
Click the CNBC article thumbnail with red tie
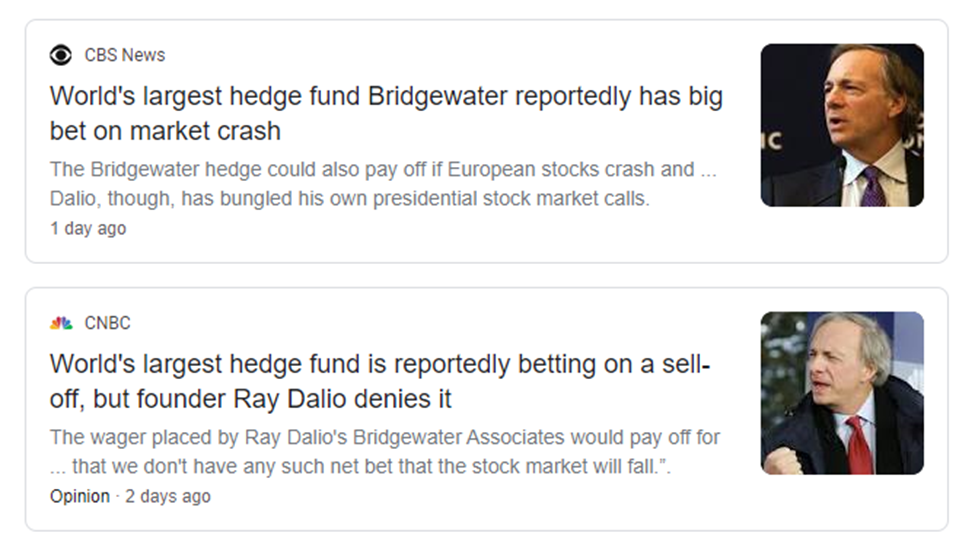tap(841, 393)
